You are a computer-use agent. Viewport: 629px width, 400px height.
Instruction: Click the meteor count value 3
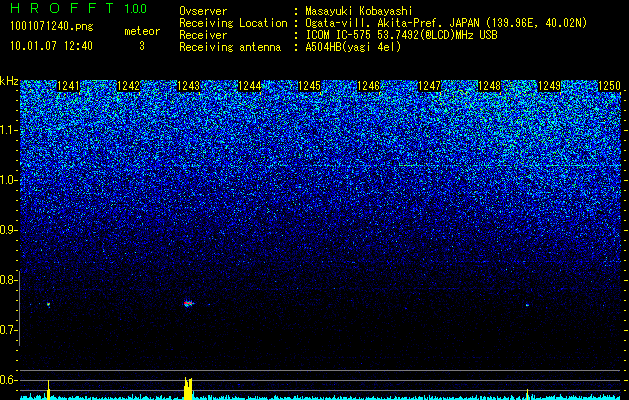142,46
